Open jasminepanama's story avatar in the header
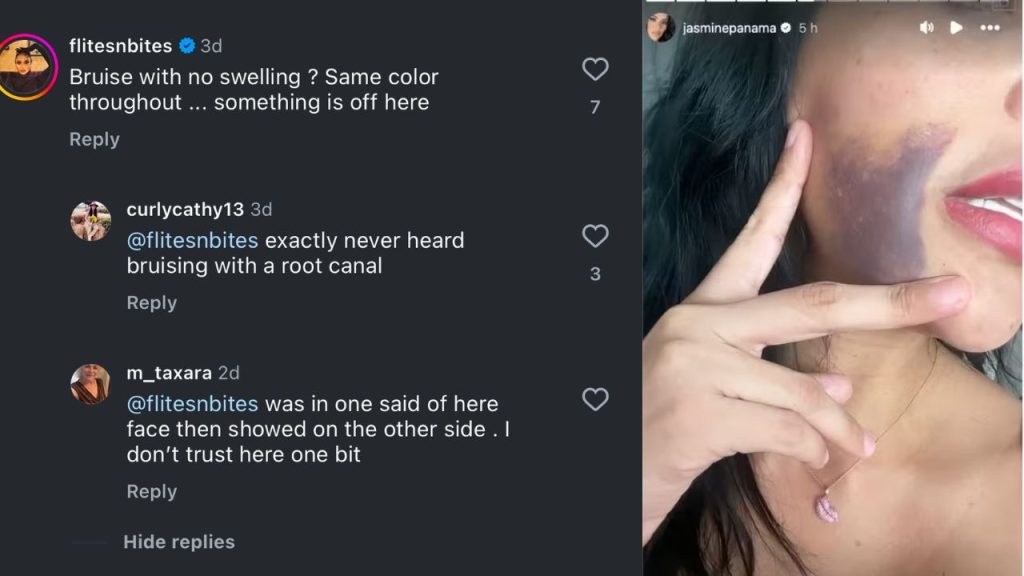This screenshot has width=1024, height=576. pos(660,26)
